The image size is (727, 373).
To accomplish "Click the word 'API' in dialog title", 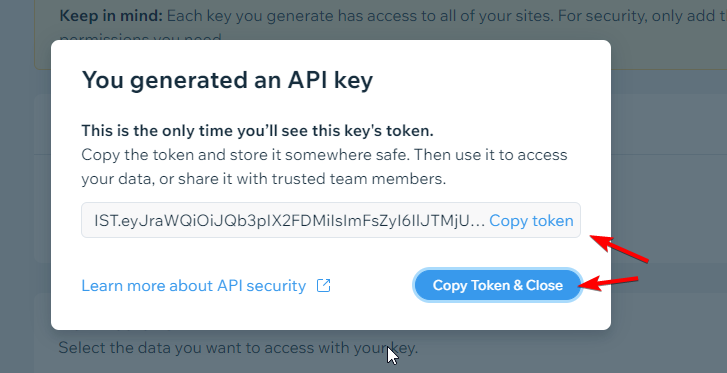I will [x=307, y=80].
